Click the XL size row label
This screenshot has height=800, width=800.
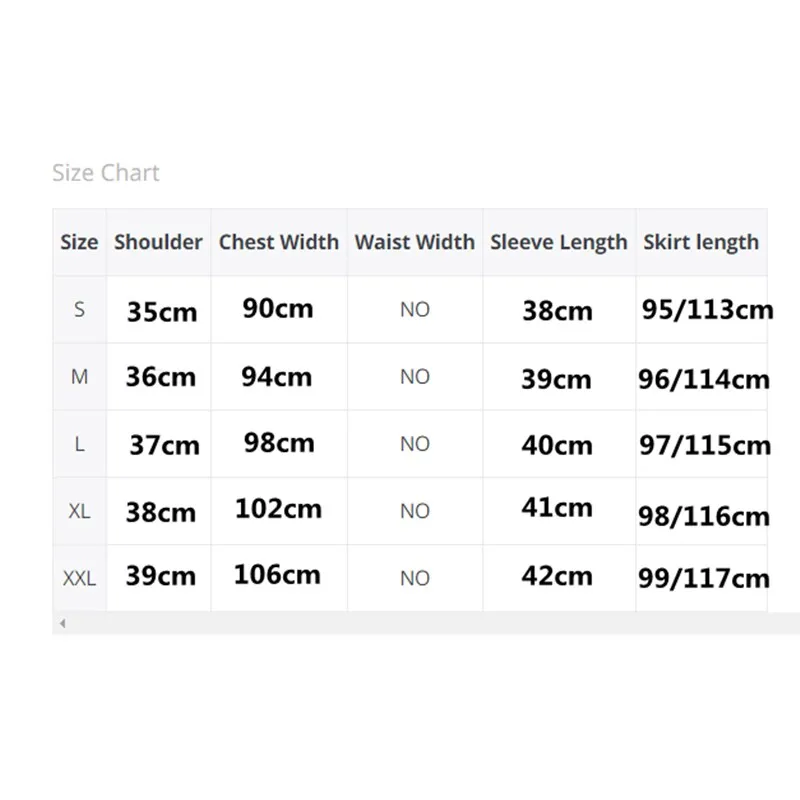79,511
